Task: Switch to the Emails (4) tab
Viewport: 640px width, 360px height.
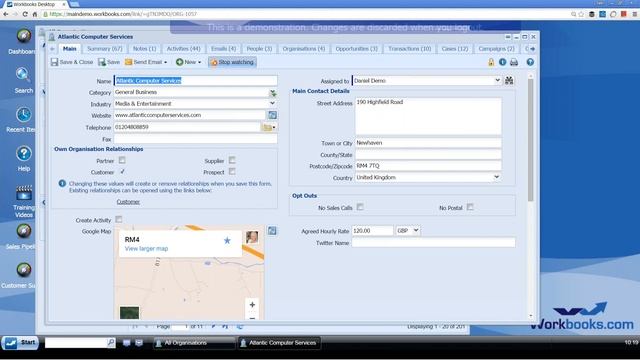Action: tap(223, 49)
